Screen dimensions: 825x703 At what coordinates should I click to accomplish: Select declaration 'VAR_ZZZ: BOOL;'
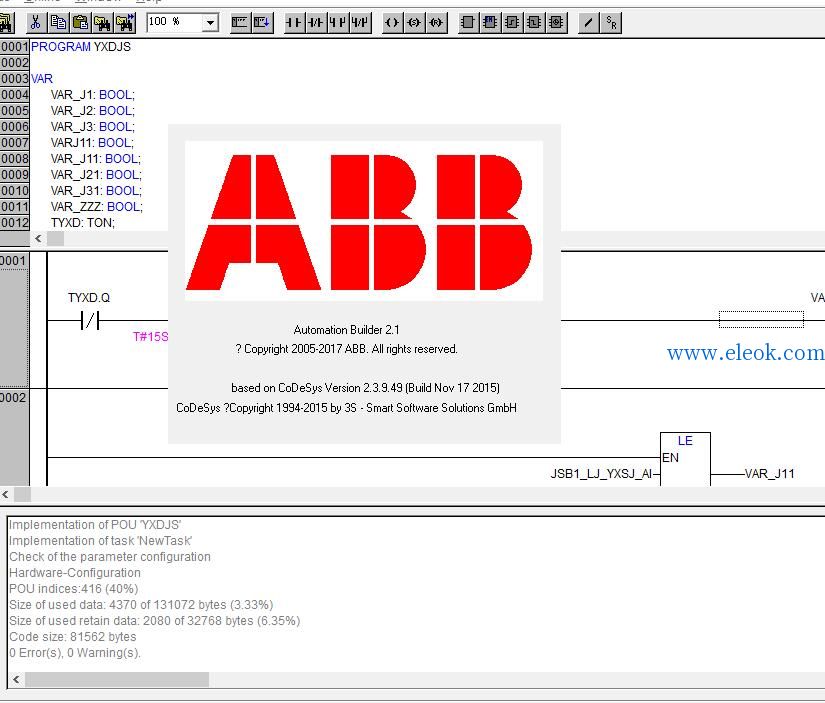pyautogui.click(x=97, y=207)
